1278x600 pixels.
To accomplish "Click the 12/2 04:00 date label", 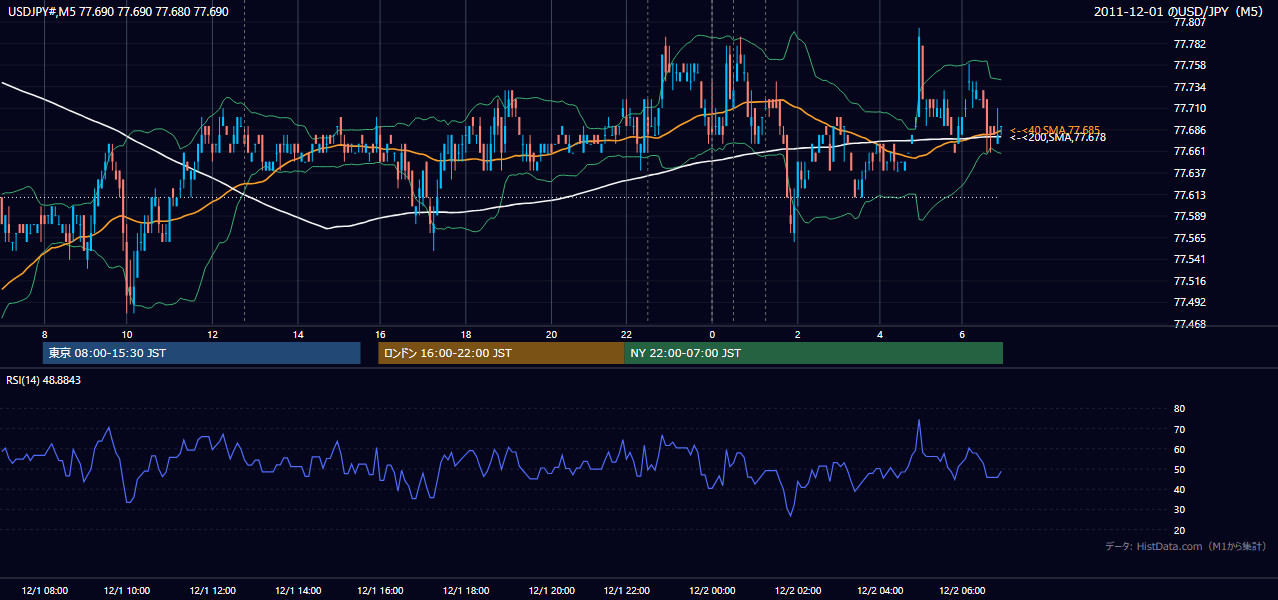I will coord(880,591).
